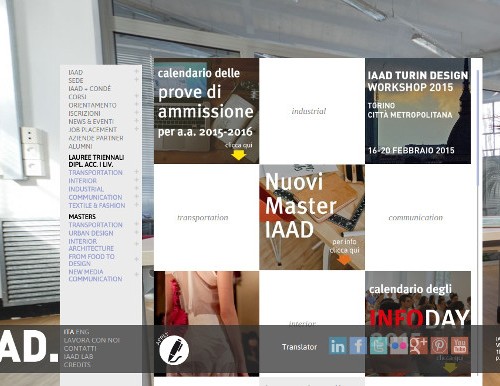500x386 pixels.
Task: Expand the CORSI menu plus sign
Action: (136, 96)
